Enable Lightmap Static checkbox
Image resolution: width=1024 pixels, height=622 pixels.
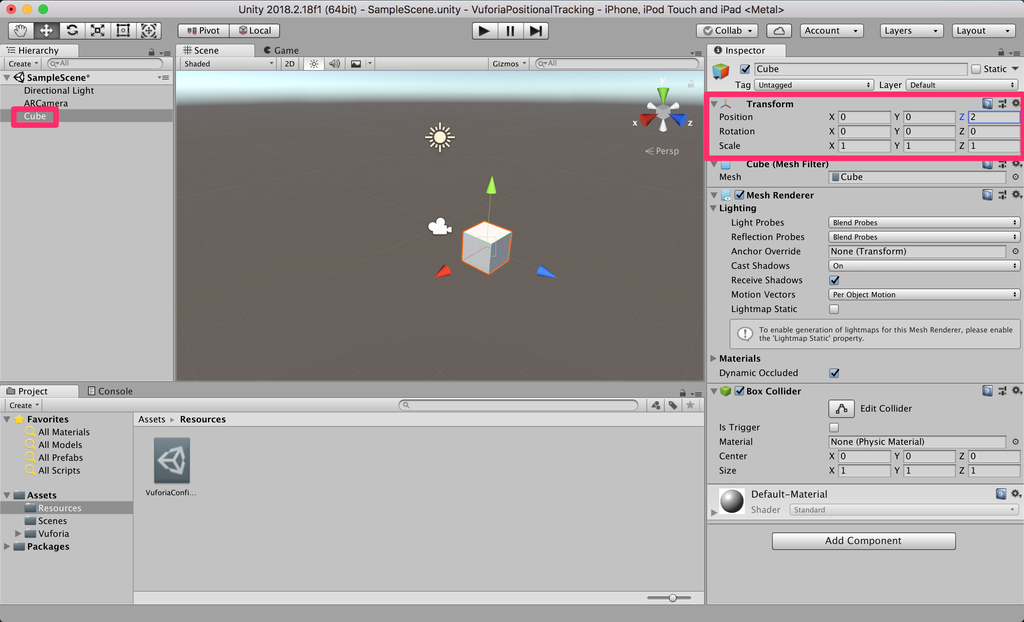click(x=834, y=309)
